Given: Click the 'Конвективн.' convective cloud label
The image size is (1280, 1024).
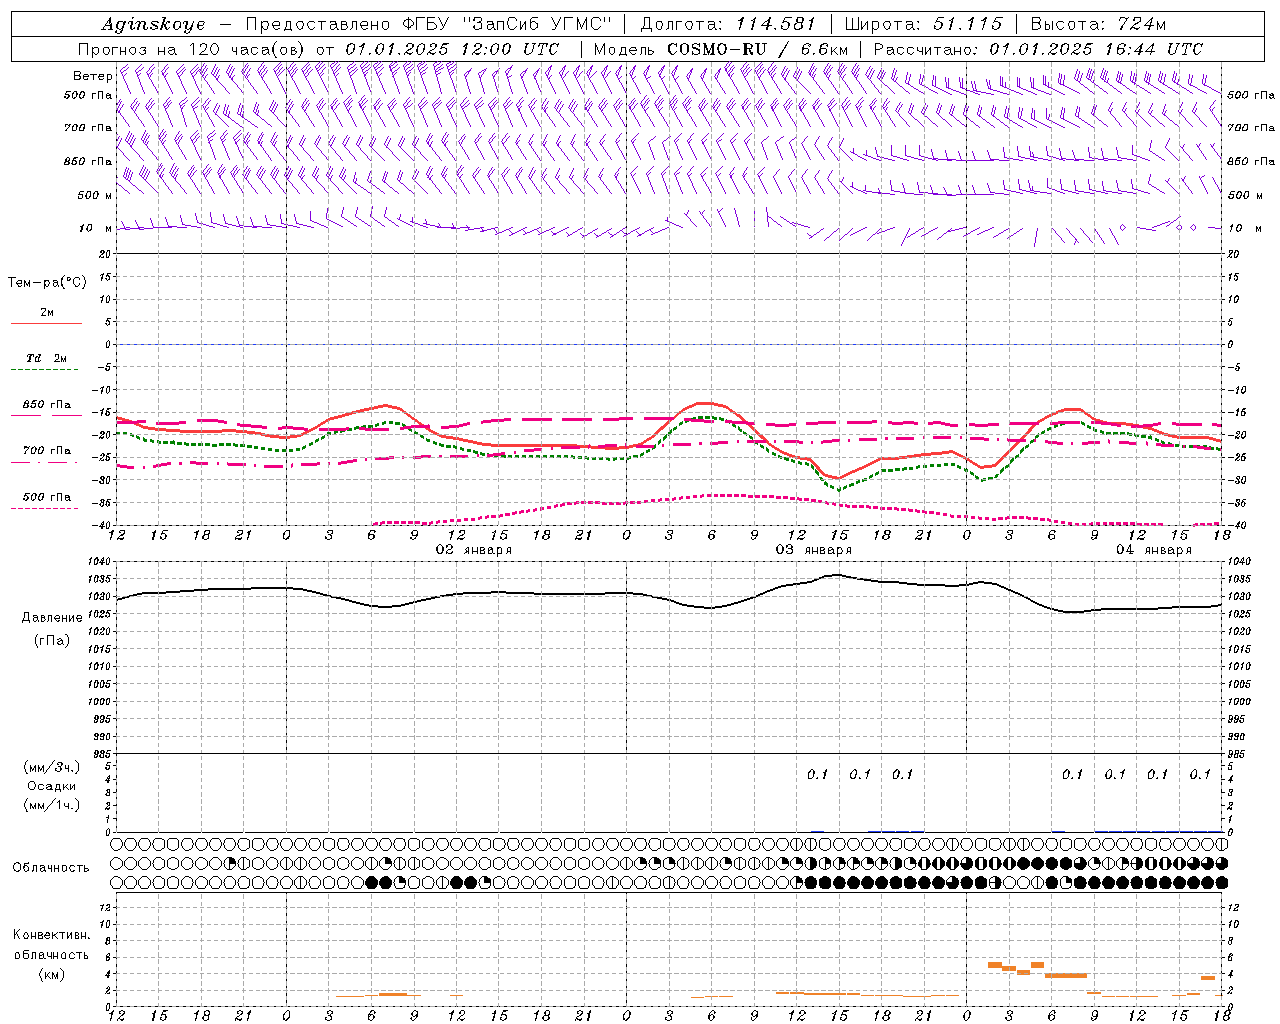Looking at the screenshot, I should [51, 935].
